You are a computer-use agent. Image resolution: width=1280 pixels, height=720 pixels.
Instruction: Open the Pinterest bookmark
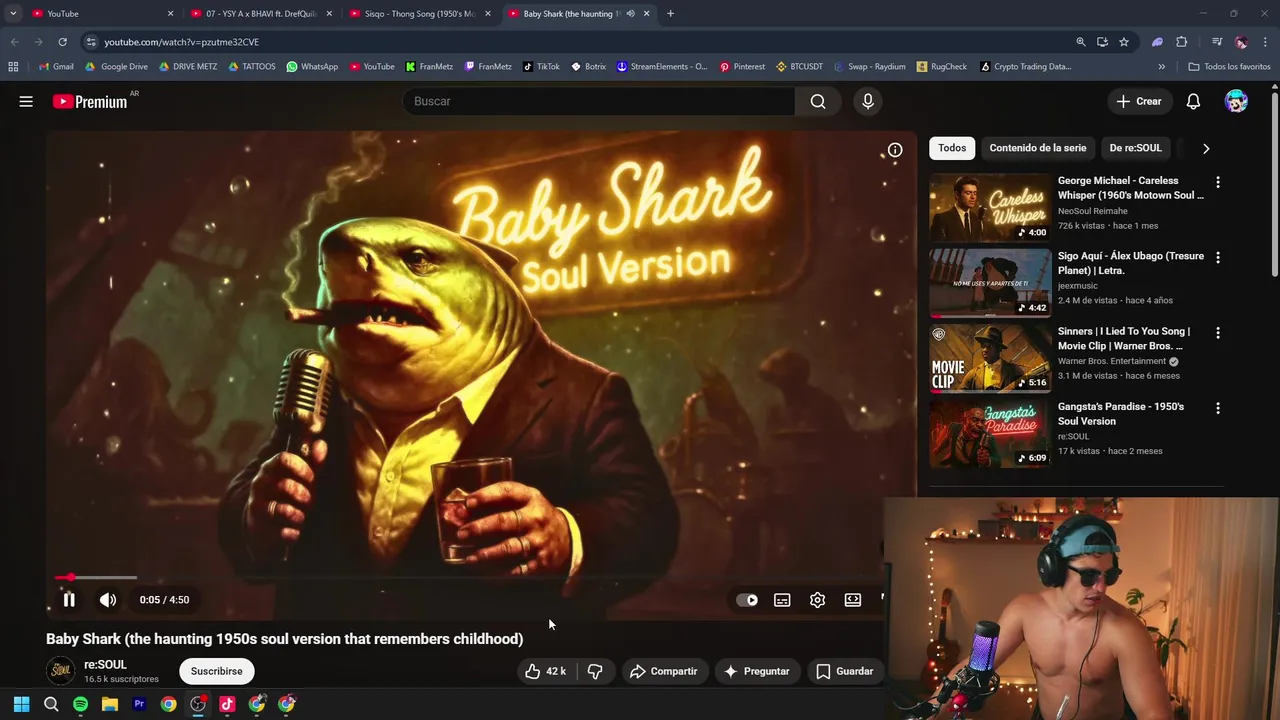click(742, 67)
